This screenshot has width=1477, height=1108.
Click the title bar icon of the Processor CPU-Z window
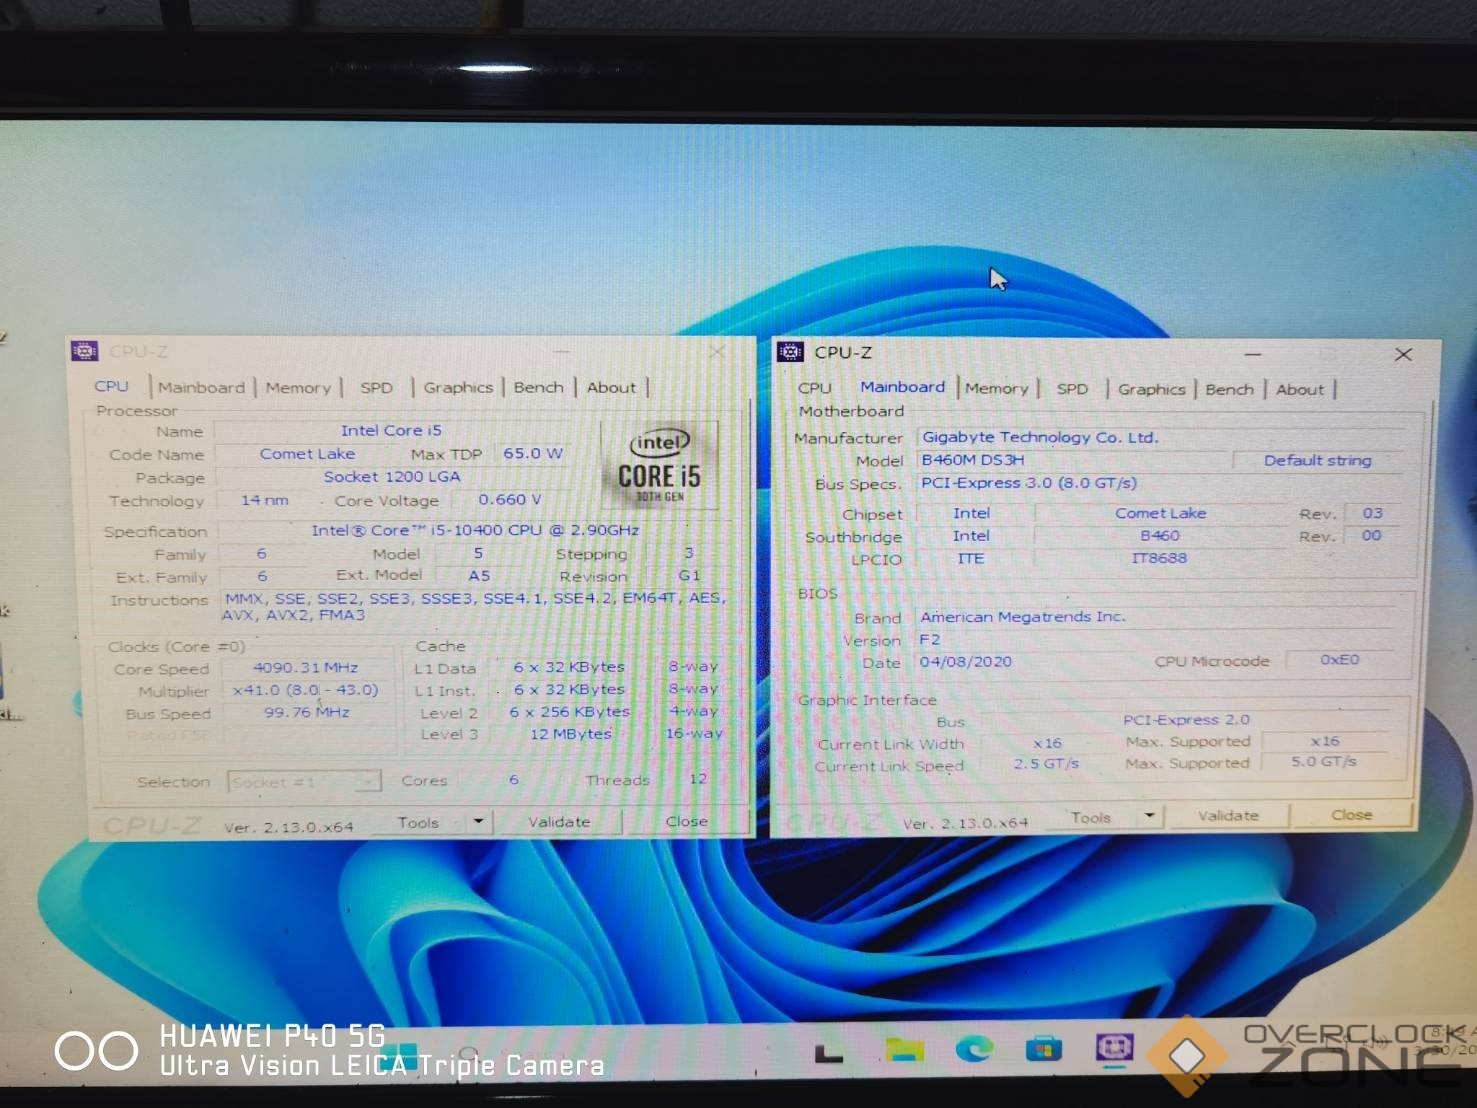pyautogui.click(x=85, y=351)
